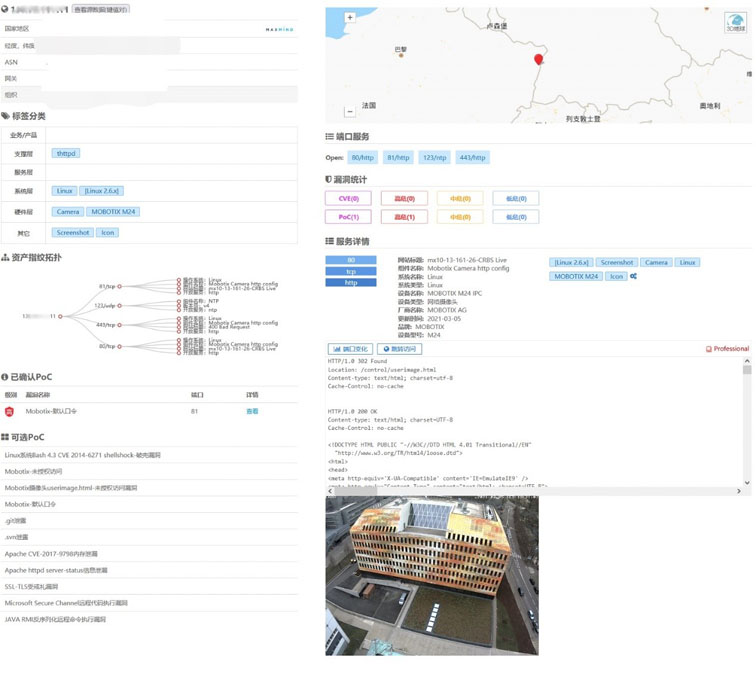Image resolution: width=756 pixels, height=689 pixels.
Task: Select the http tab in service details
Action: tap(351, 283)
